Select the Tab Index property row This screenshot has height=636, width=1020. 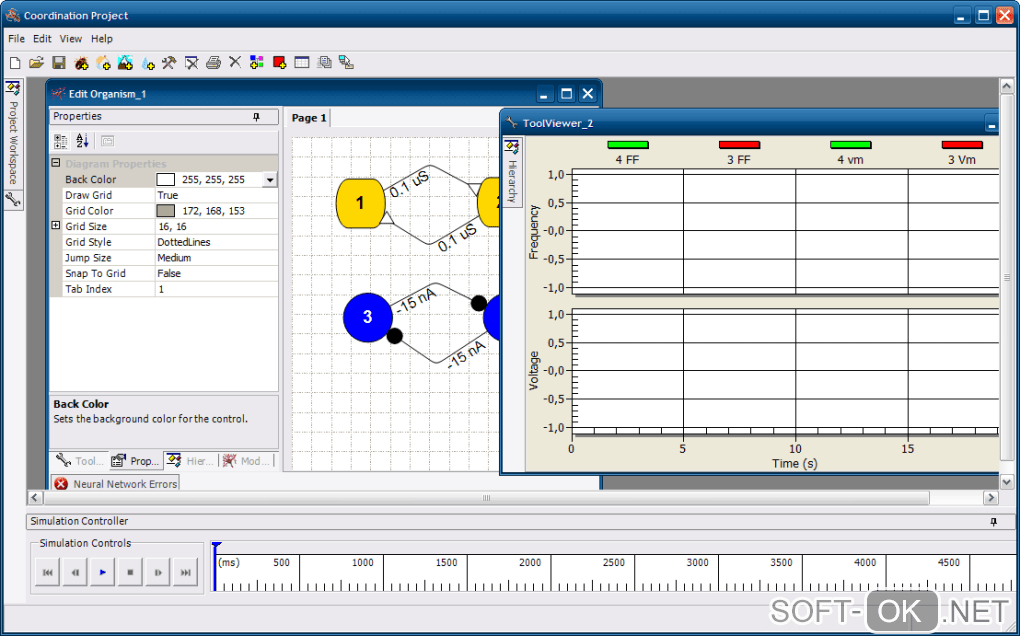165,289
